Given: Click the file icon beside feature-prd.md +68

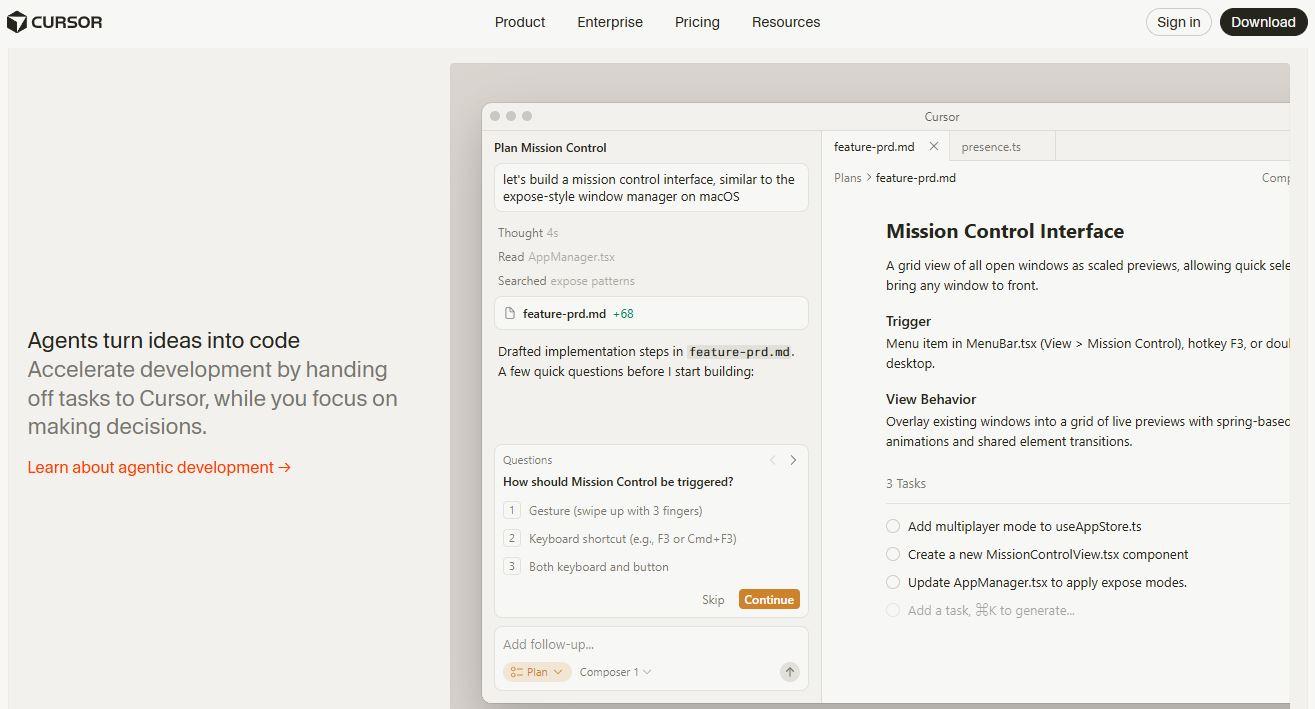Looking at the screenshot, I should click(x=510, y=313).
